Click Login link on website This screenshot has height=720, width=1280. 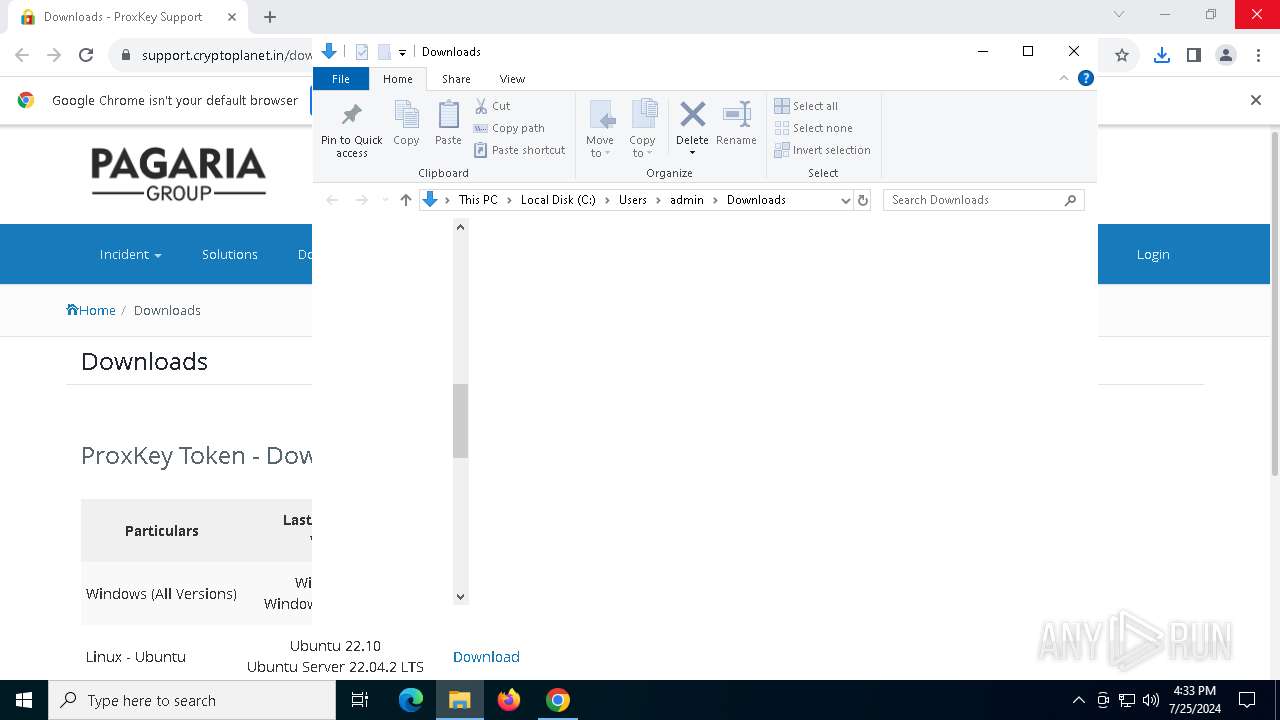[1153, 254]
